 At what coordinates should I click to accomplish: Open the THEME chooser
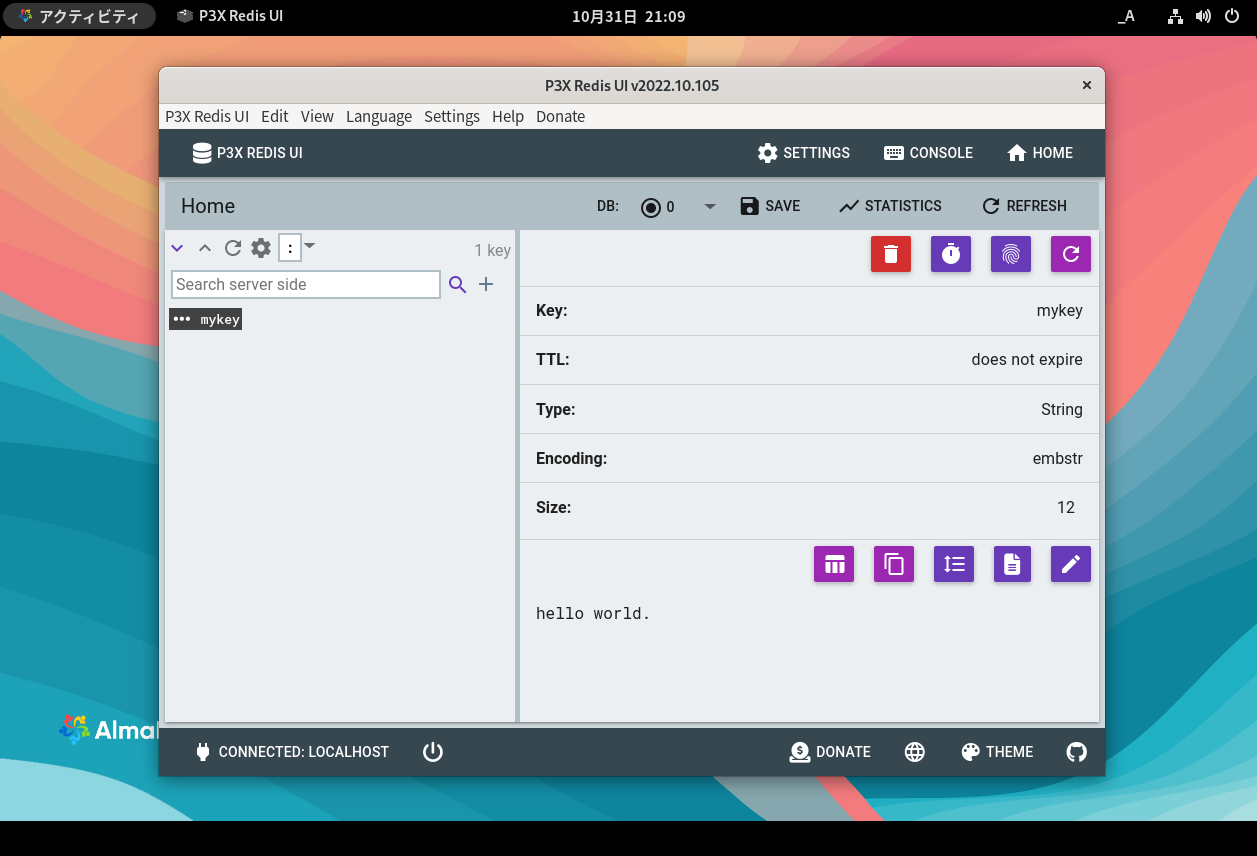pos(997,752)
